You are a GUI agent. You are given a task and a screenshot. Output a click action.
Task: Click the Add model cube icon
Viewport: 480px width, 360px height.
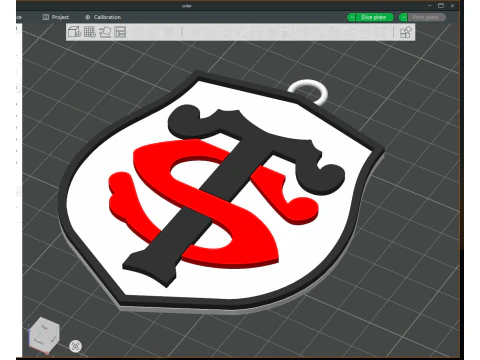tap(74, 32)
